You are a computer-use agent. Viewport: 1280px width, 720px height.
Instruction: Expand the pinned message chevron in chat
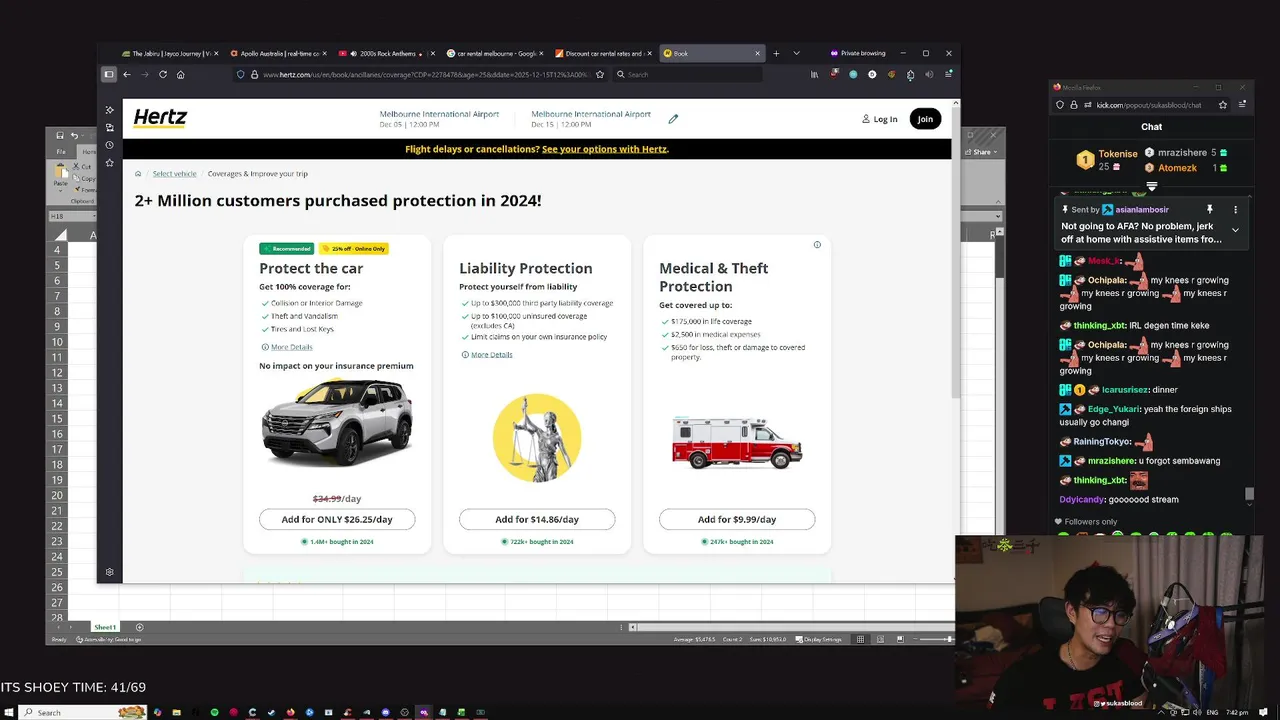(1235, 230)
